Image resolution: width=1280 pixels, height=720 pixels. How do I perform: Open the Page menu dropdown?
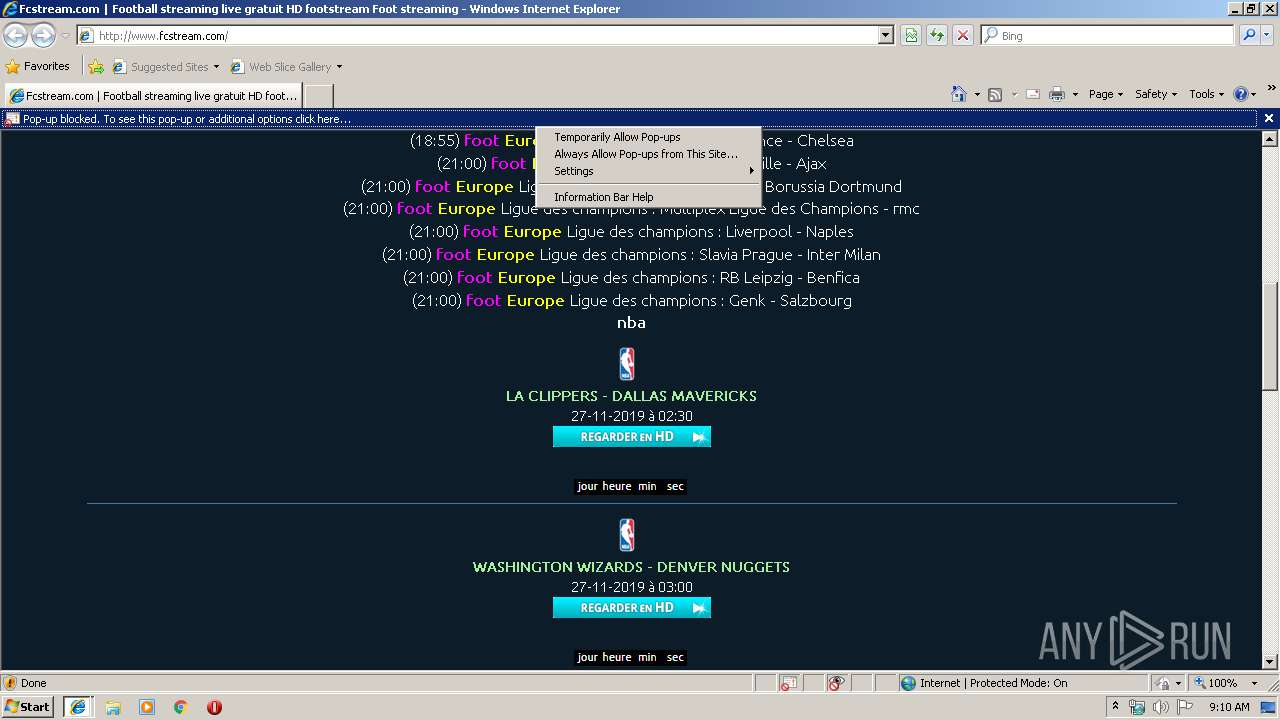(x=1106, y=94)
